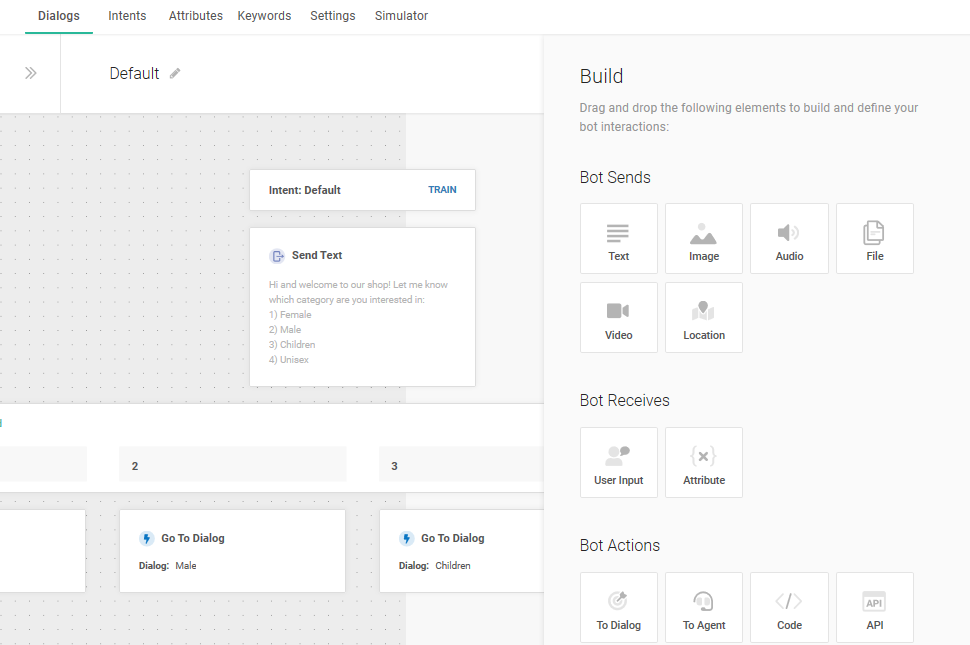Select the To Dialog action tile
This screenshot has height=645, width=970.
(618, 608)
